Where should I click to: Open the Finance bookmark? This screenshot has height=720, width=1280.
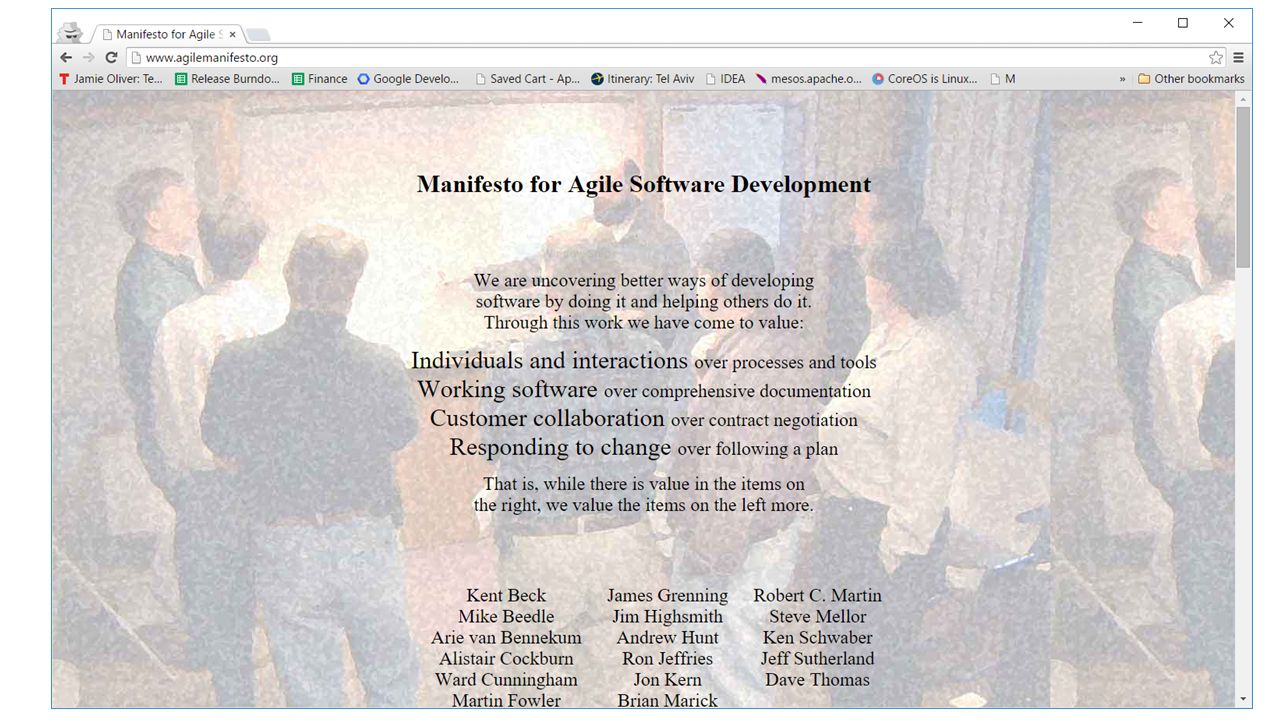pyautogui.click(x=320, y=79)
